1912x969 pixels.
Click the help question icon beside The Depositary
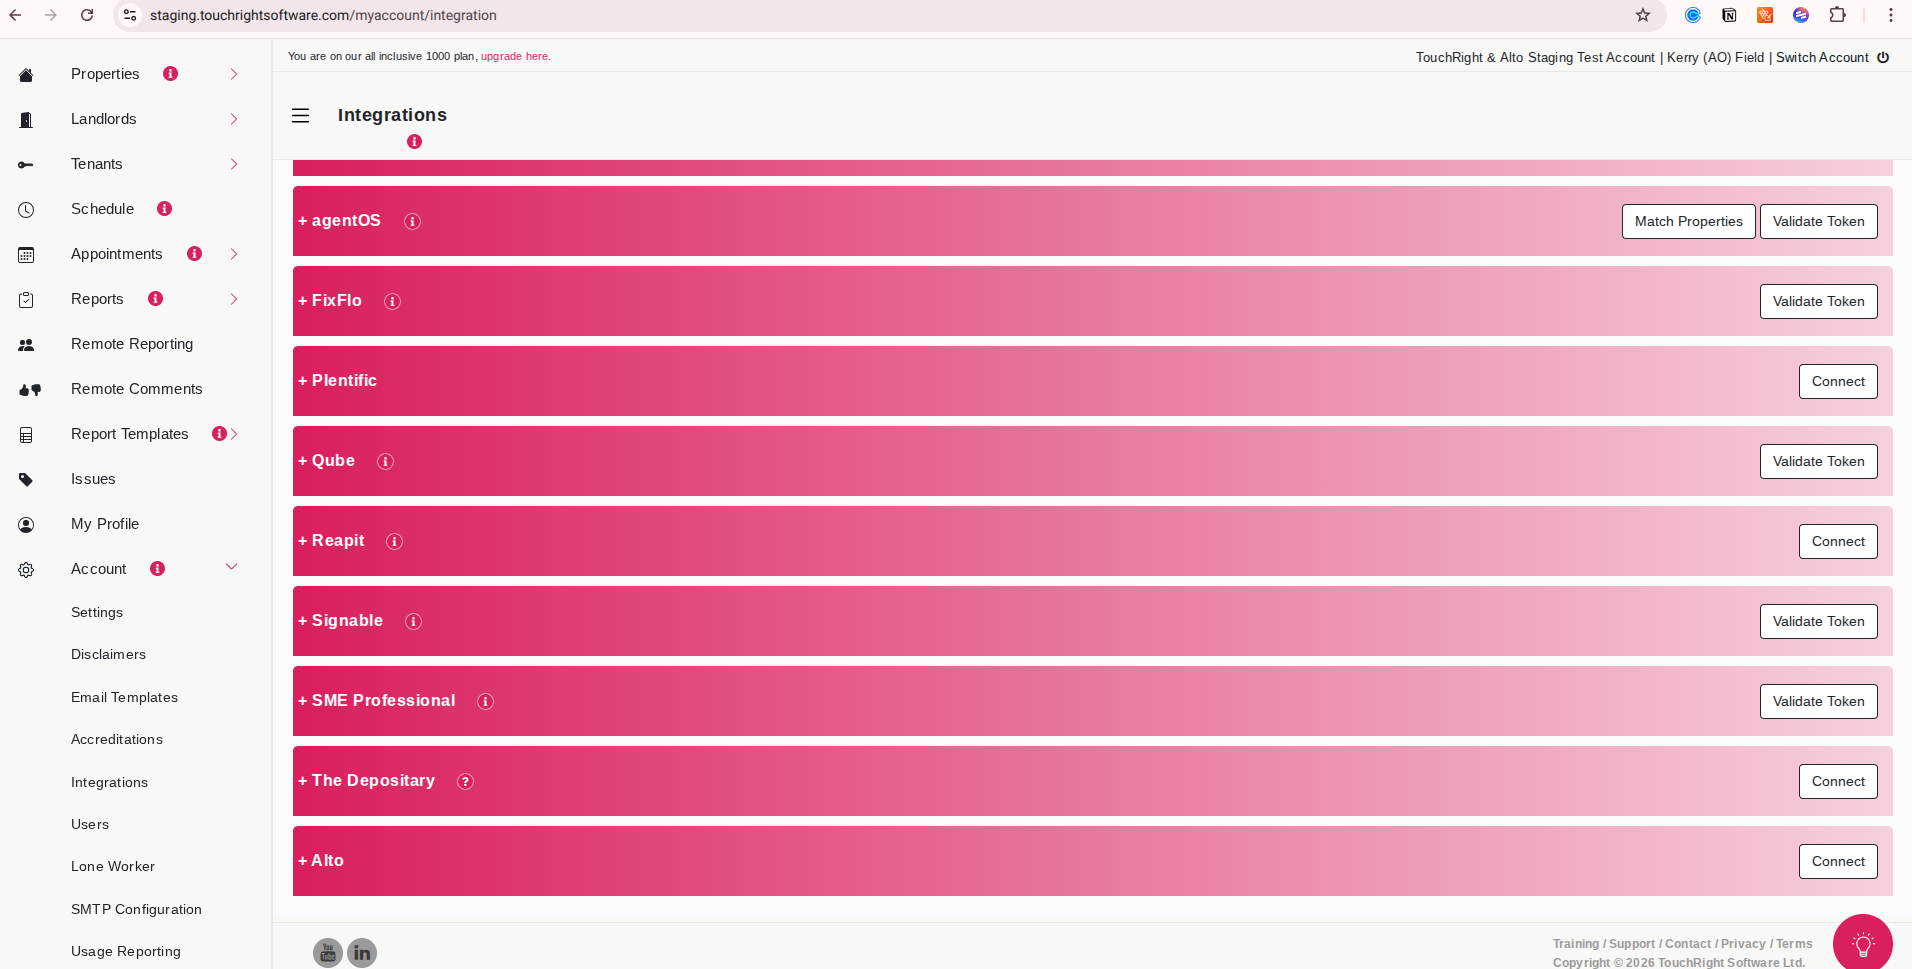(x=465, y=781)
